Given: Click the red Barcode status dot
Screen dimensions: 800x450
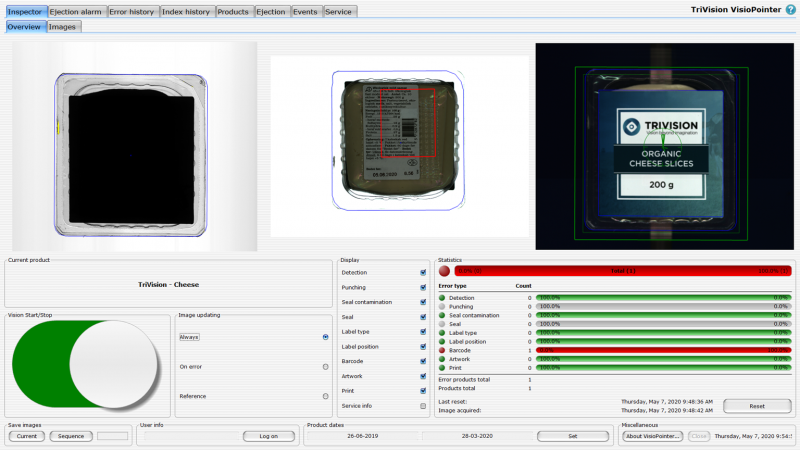Looking at the screenshot, I should click(442, 350).
